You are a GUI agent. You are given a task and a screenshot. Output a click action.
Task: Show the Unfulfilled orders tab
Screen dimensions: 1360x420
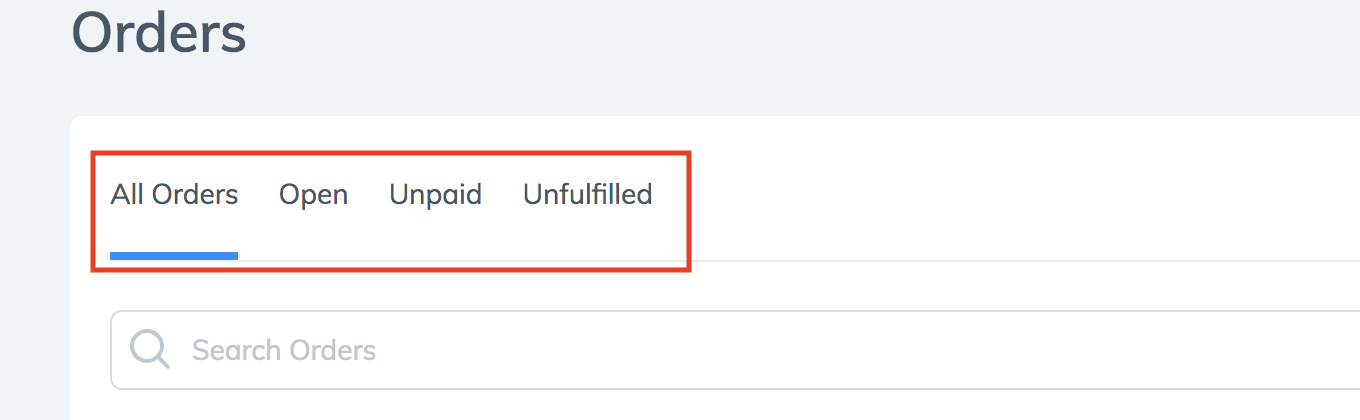click(x=587, y=194)
